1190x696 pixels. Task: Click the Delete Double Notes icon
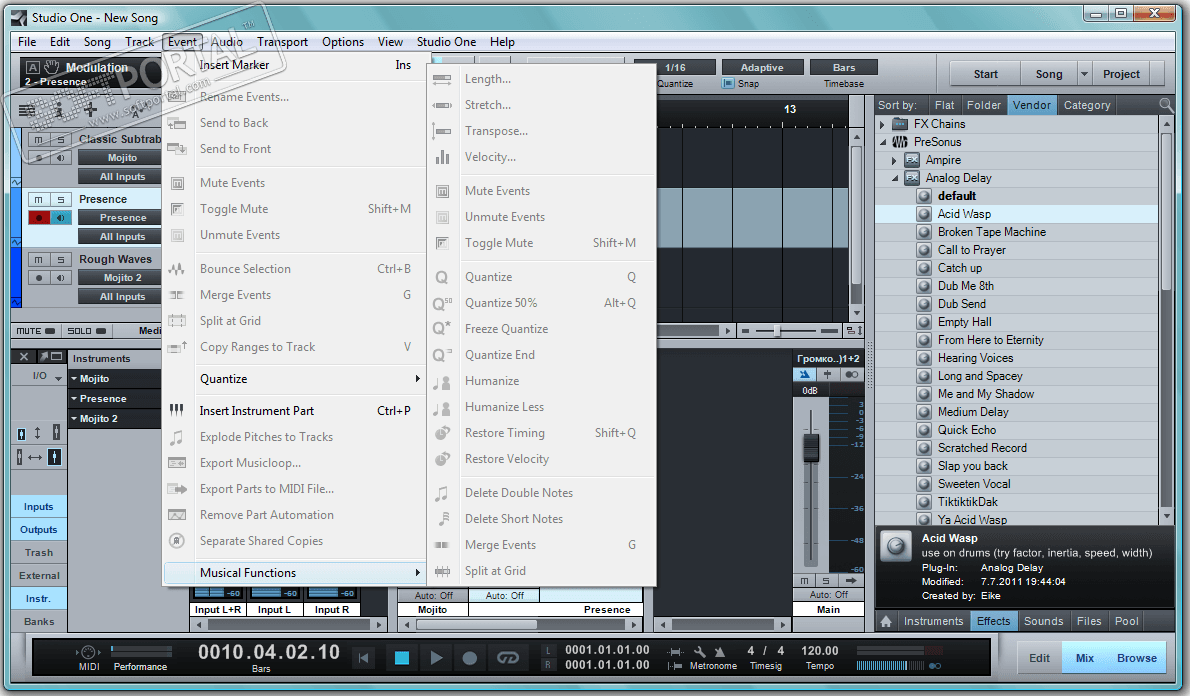[x=442, y=493]
